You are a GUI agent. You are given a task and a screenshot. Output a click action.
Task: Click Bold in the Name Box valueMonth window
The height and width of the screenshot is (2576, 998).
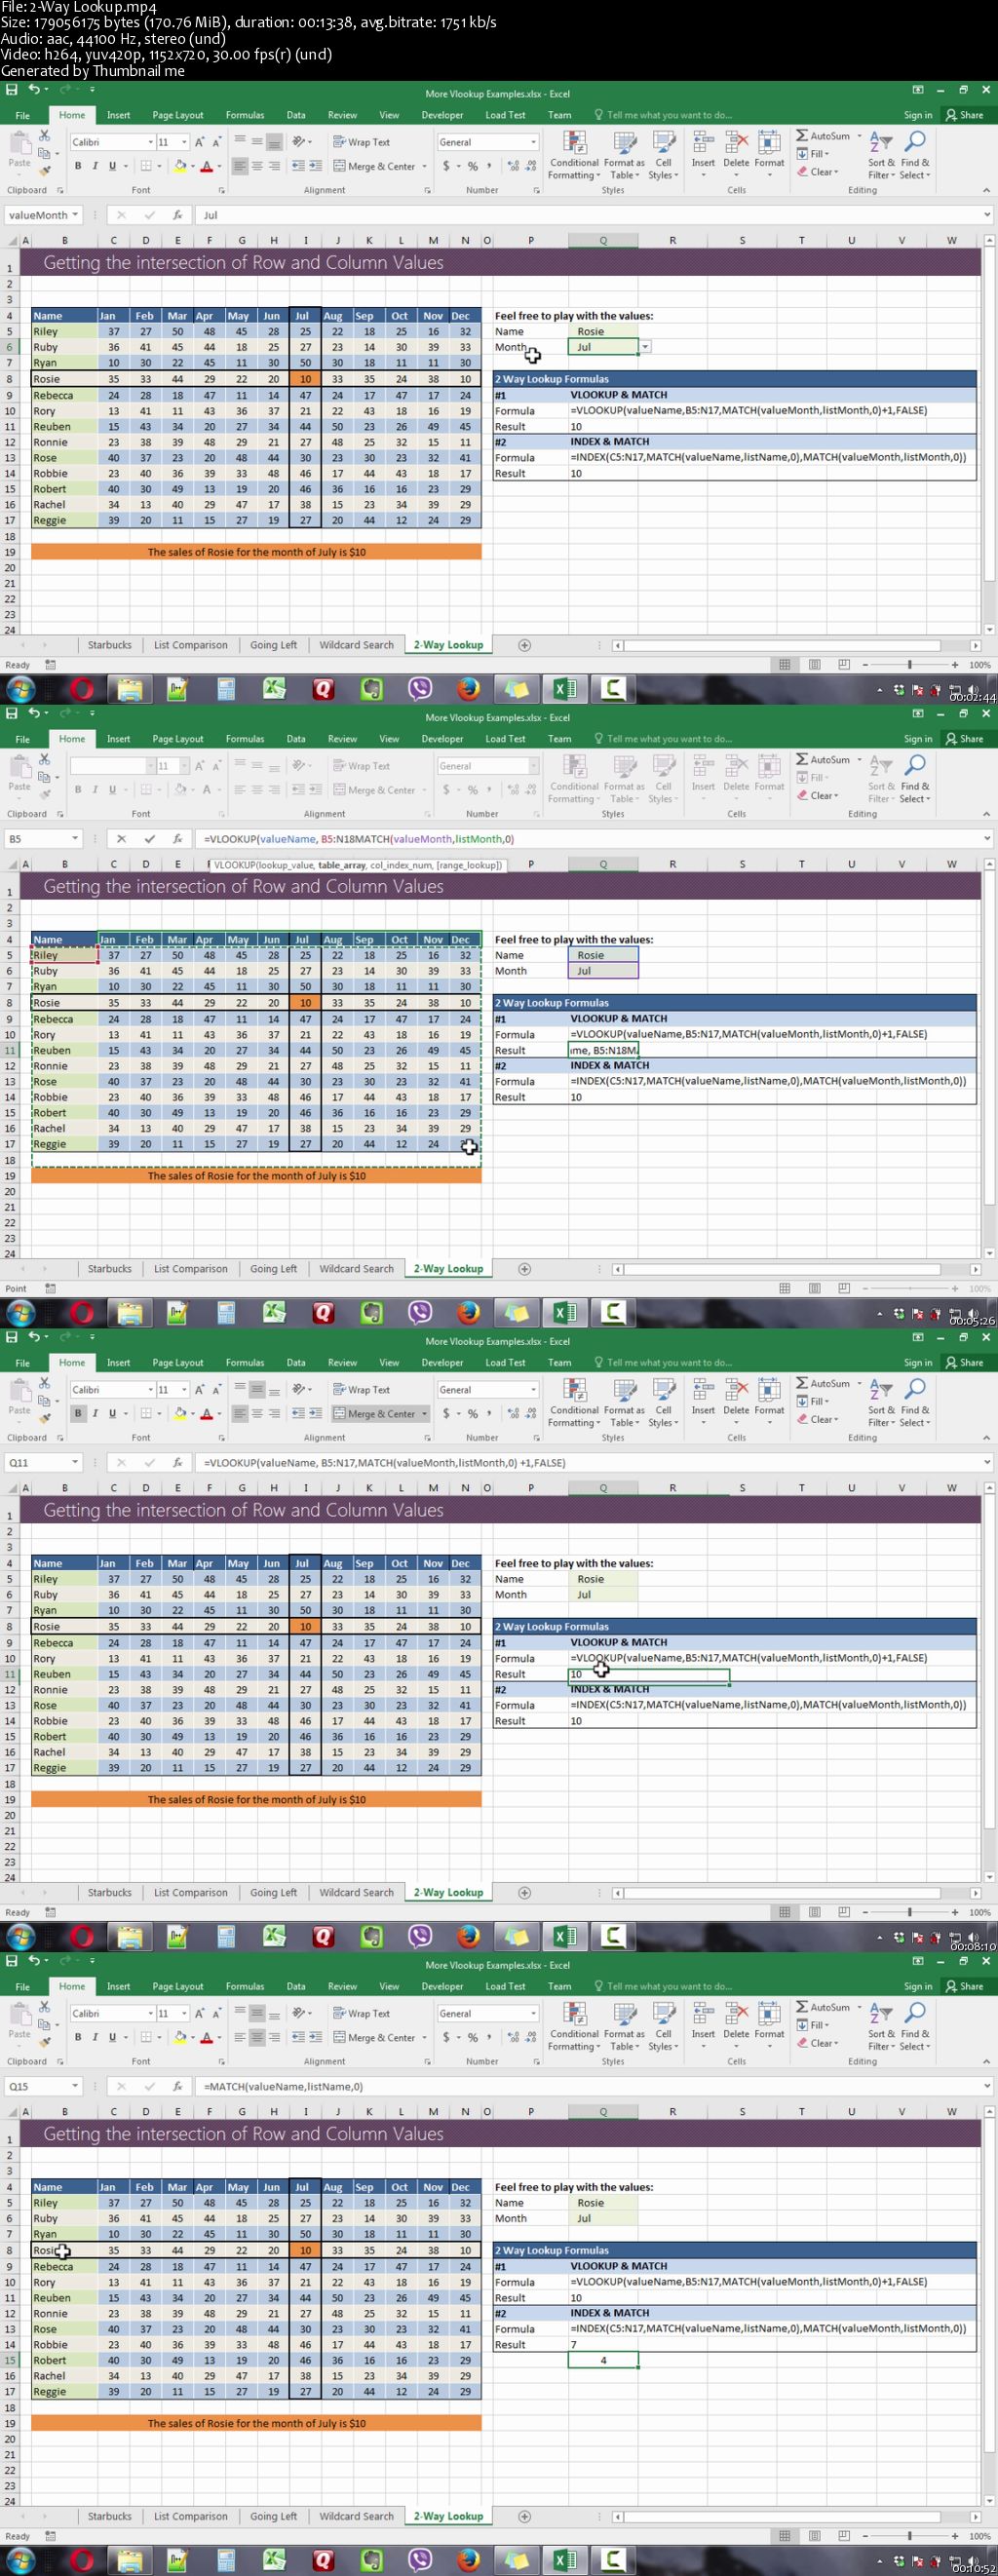[78, 166]
